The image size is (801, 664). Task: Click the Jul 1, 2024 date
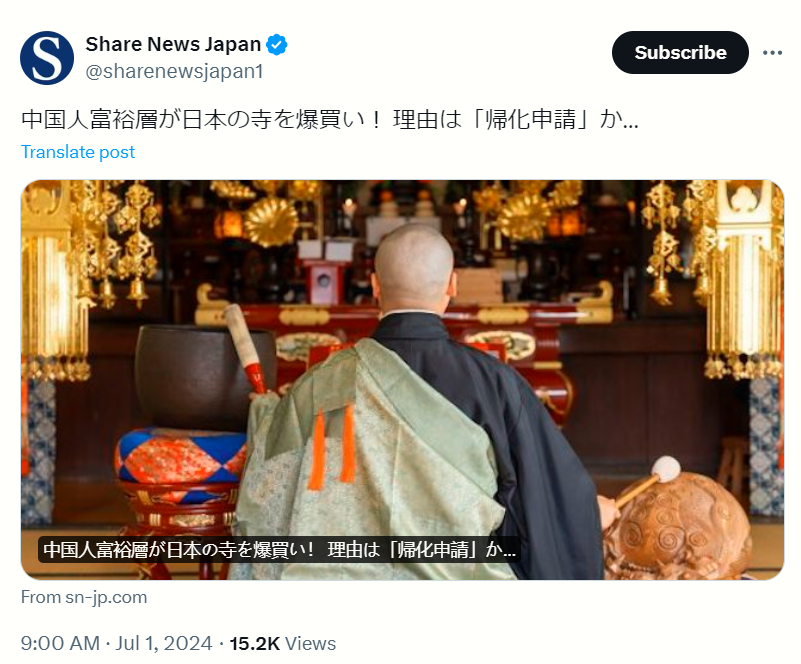coord(163,644)
